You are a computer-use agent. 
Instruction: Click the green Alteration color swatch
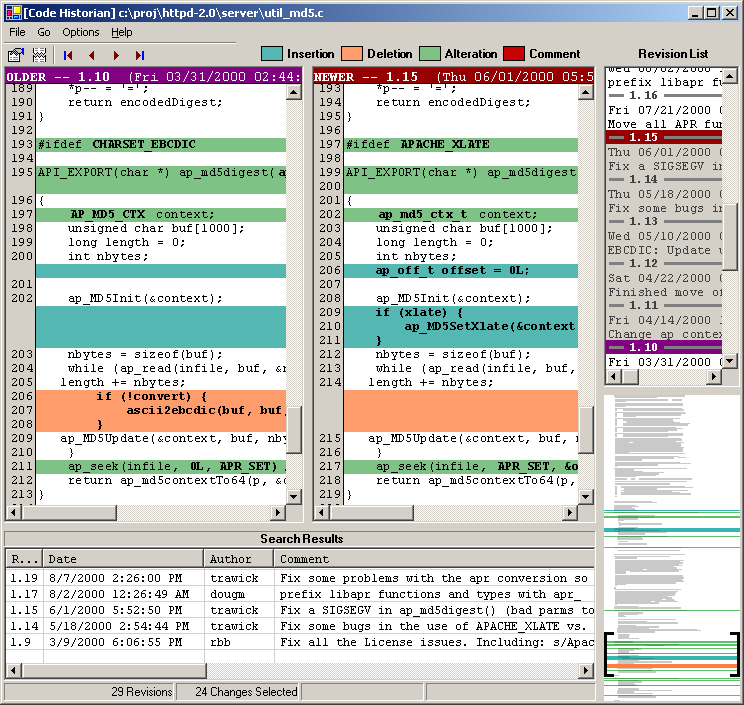tap(429, 54)
